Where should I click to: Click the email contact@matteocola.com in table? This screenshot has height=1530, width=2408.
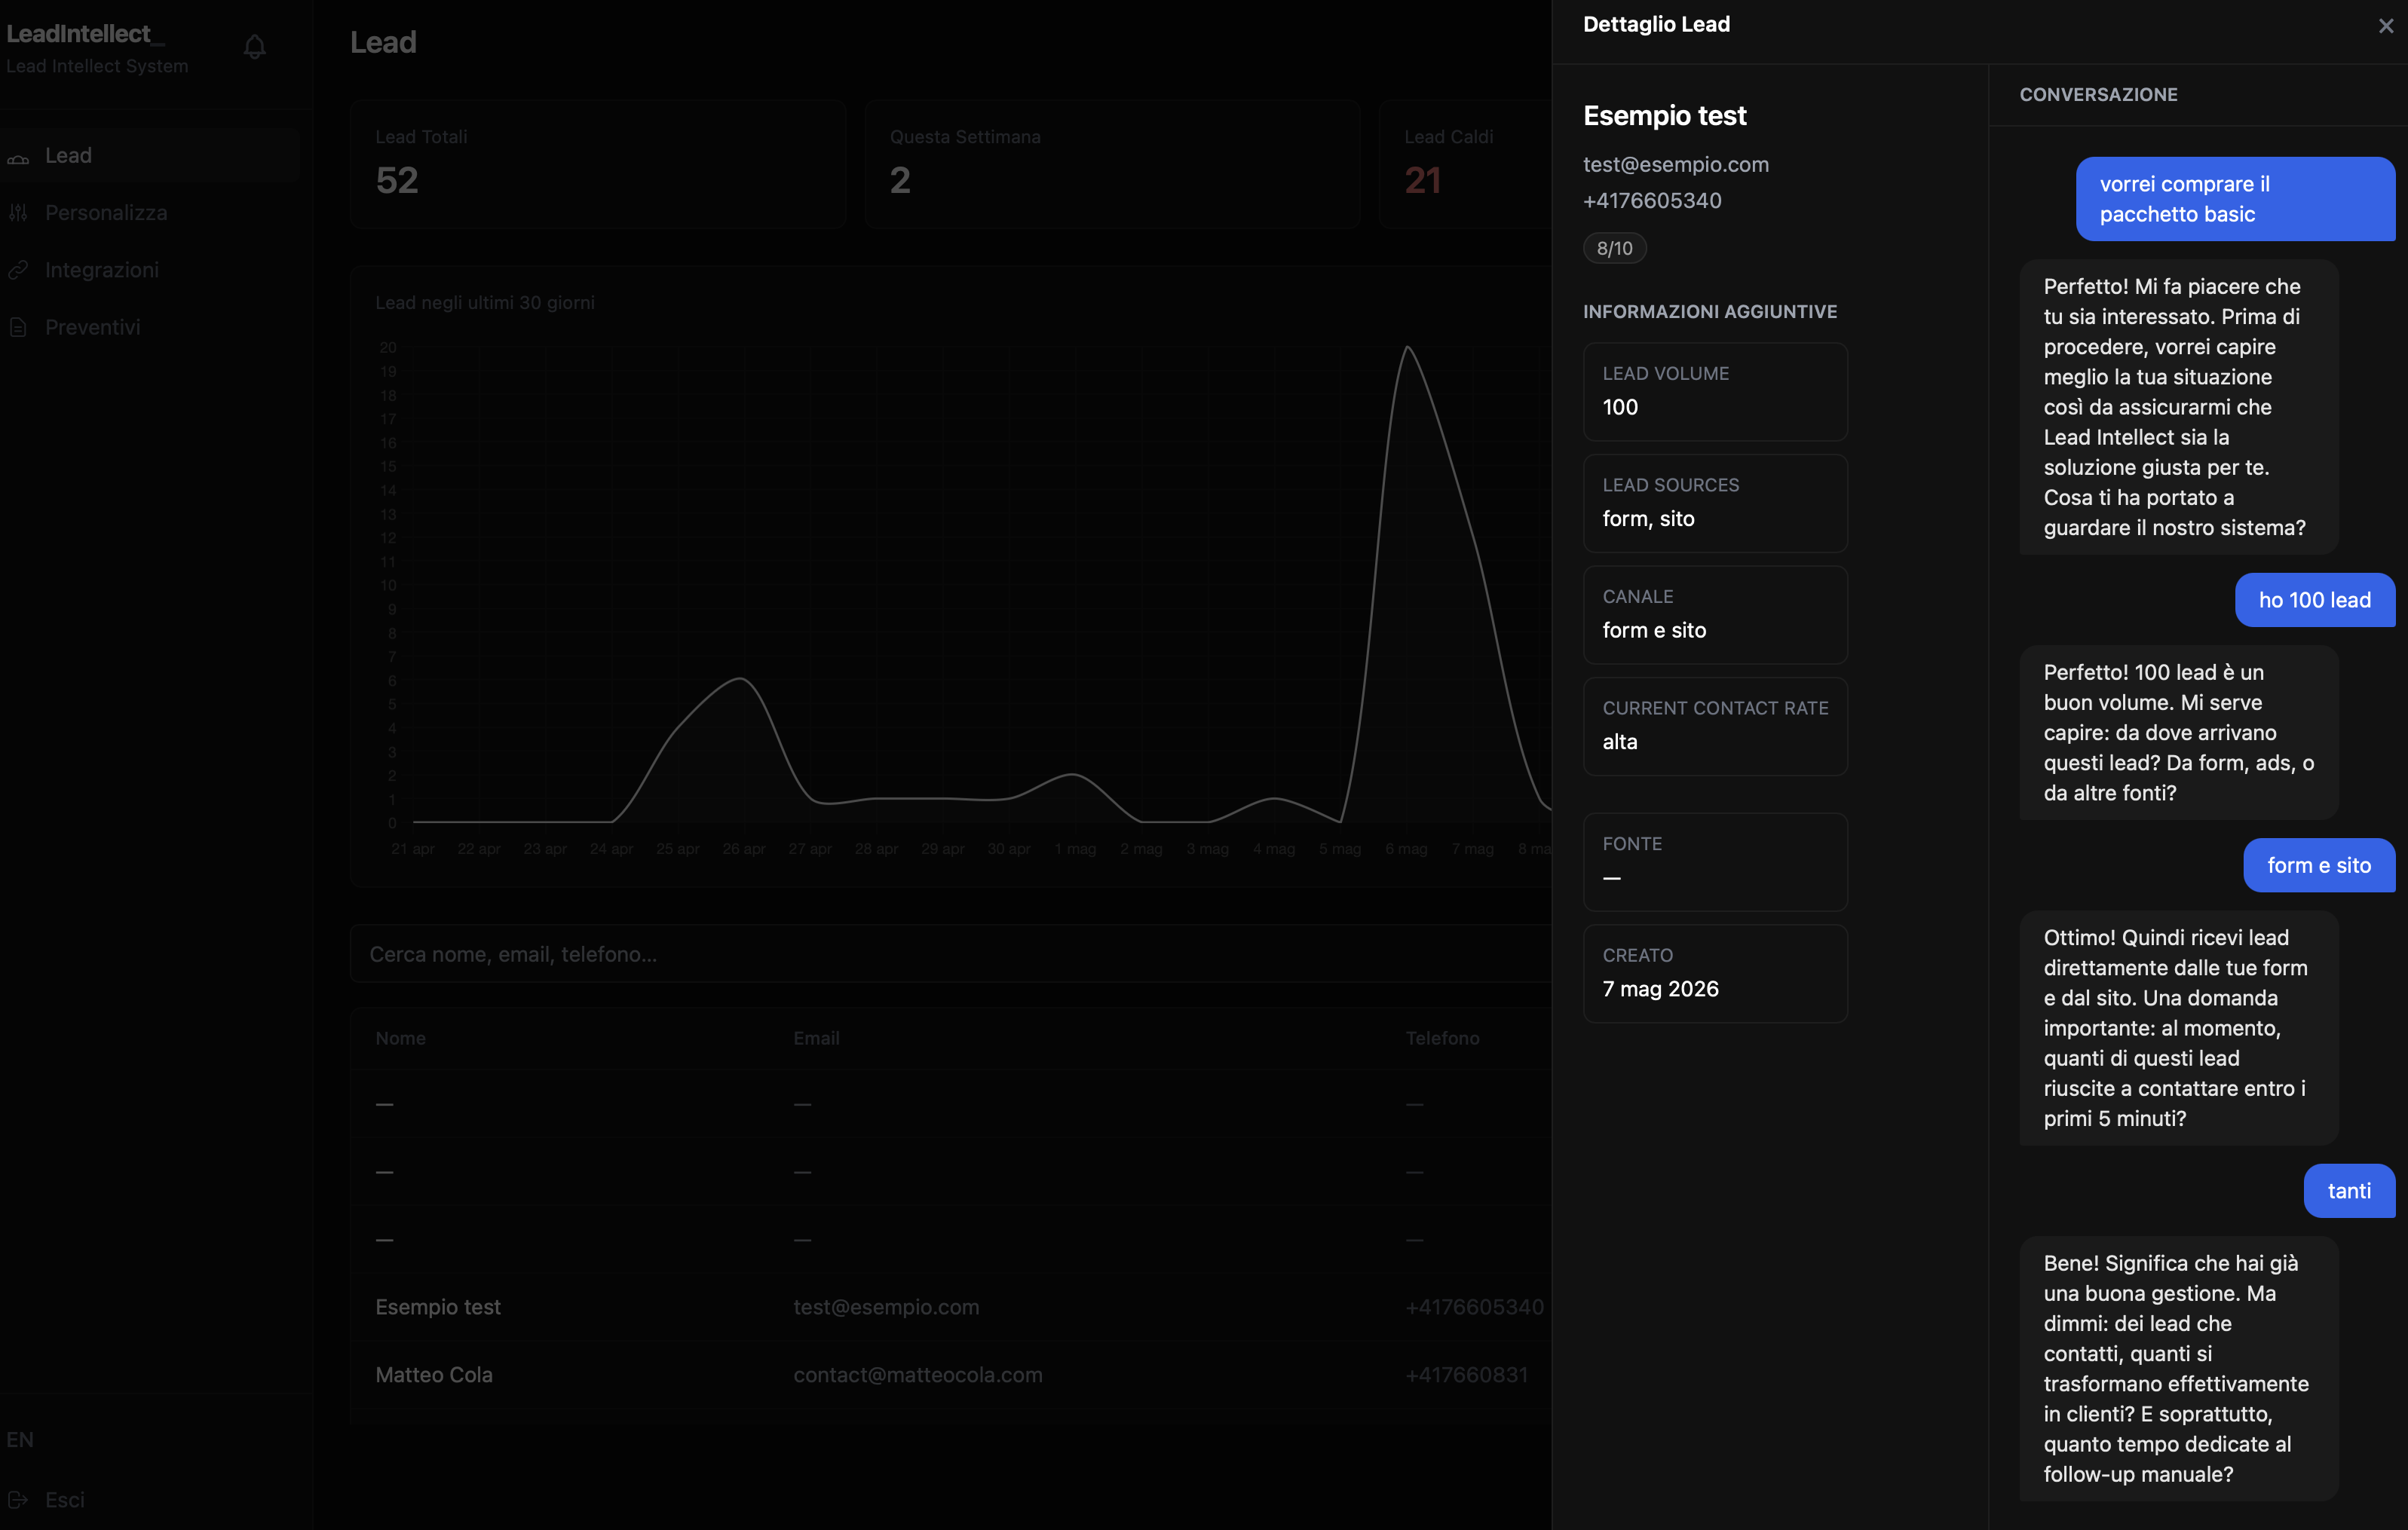coord(918,1374)
